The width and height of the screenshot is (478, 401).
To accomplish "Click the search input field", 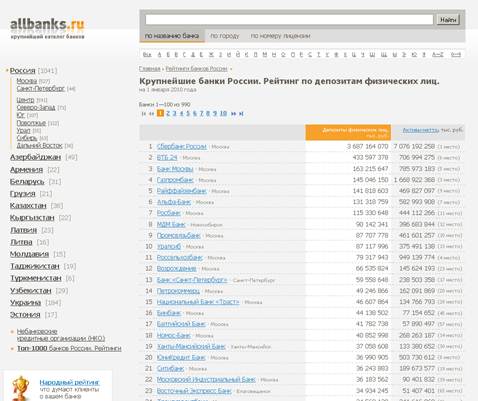I will 289,20.
